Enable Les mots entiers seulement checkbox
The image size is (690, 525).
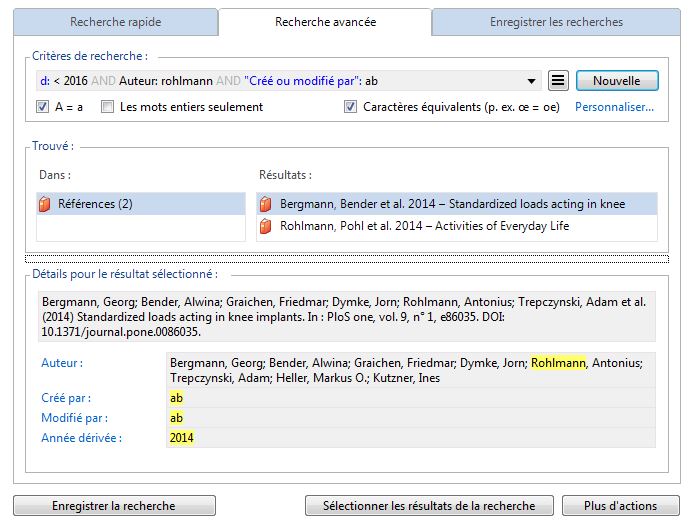click(x=107, y=107)
